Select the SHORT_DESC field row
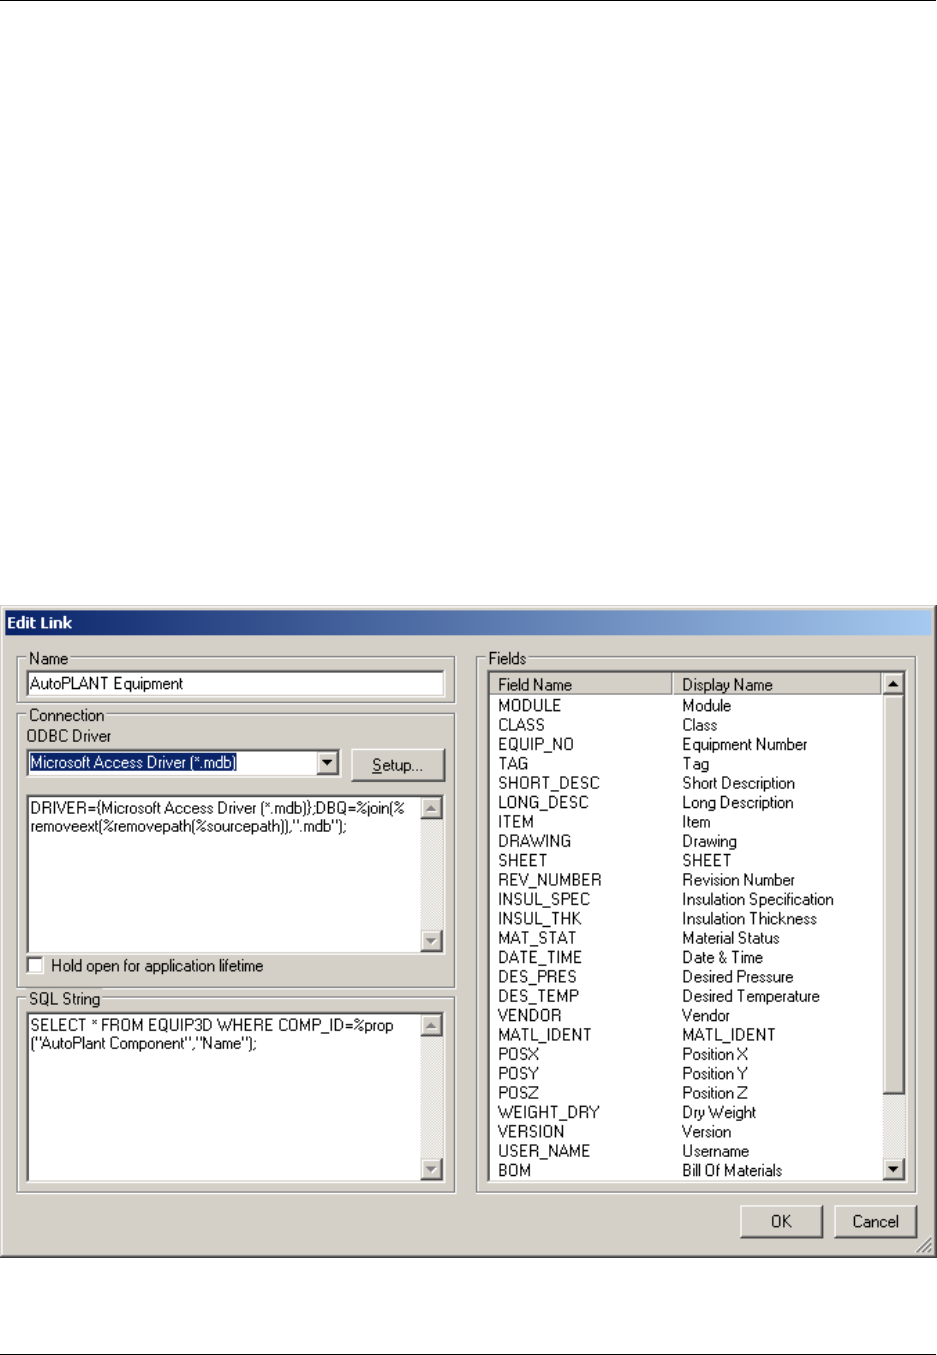Viewport: 937px width, 1355px height. (686, 783)
